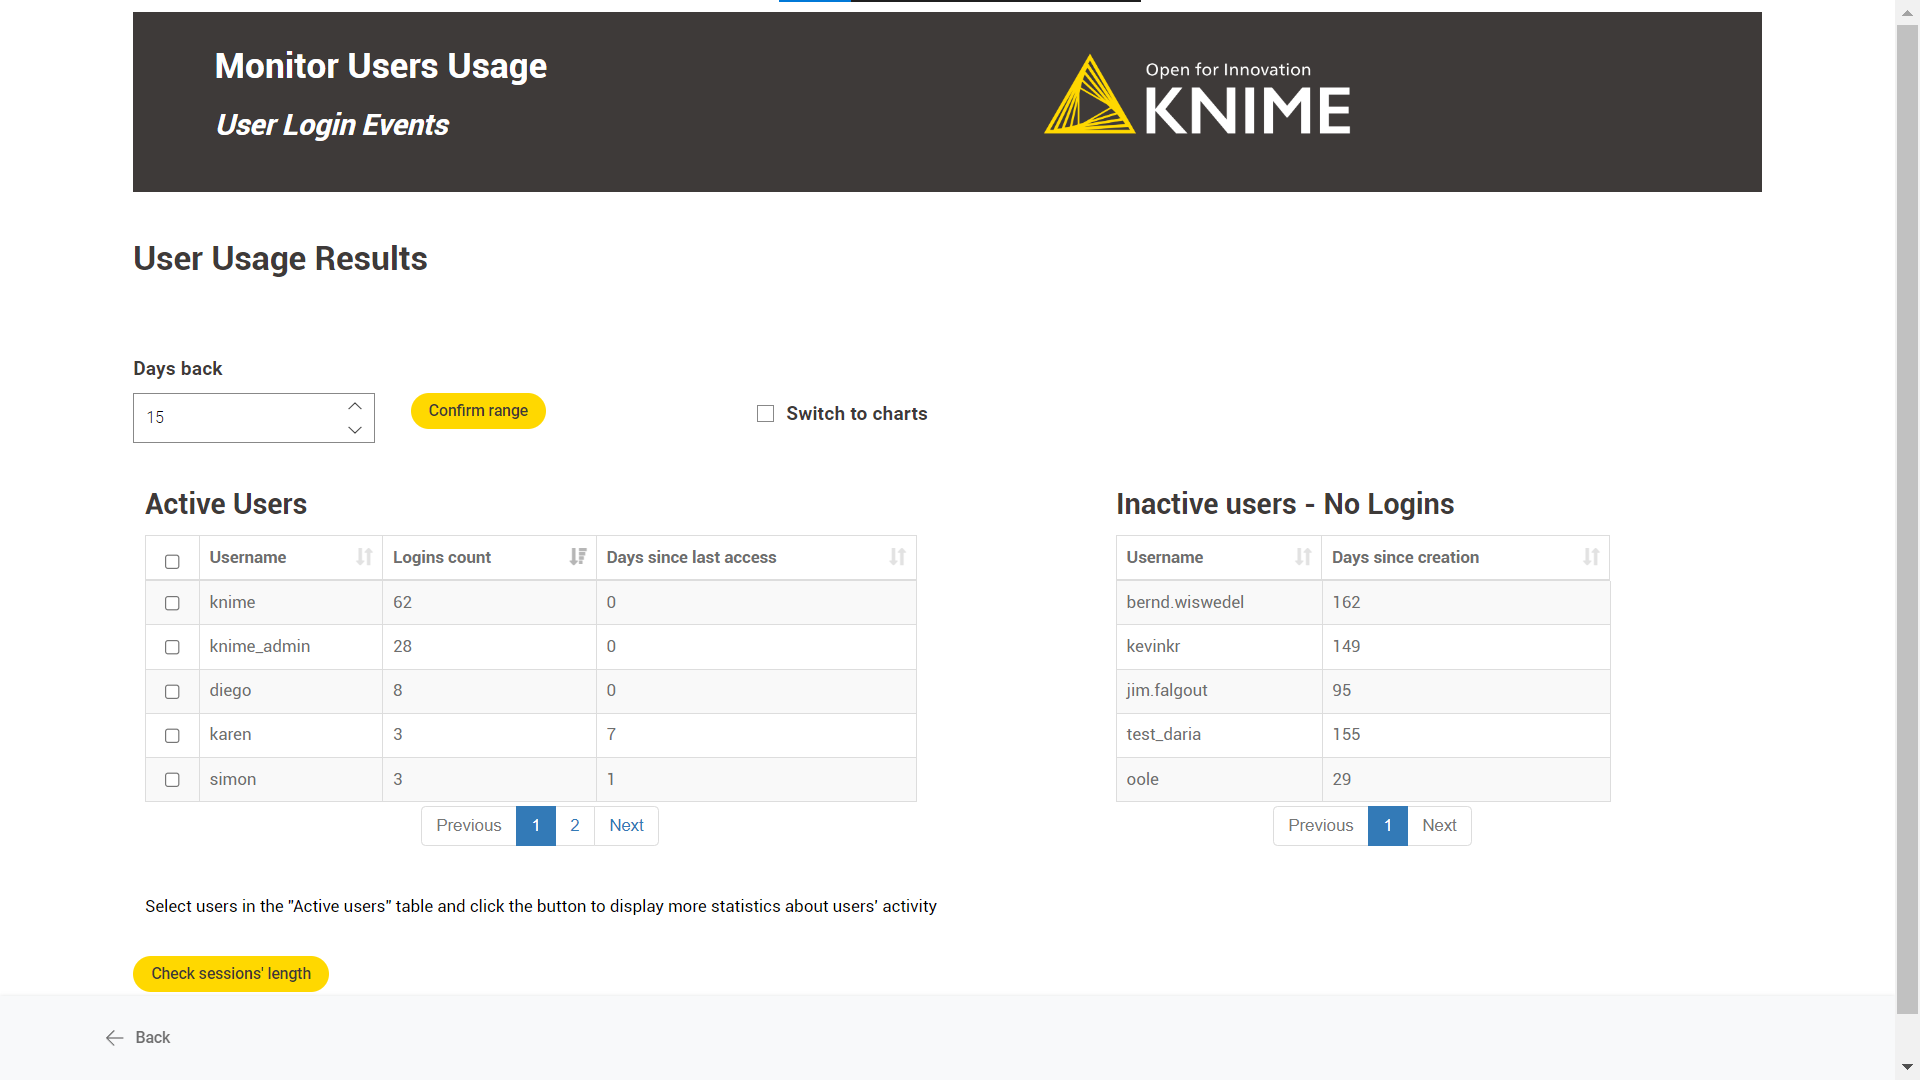1920x1080 pixels.
Task: Click the kevinkr username cell
Action: [x=1219, y=647]
